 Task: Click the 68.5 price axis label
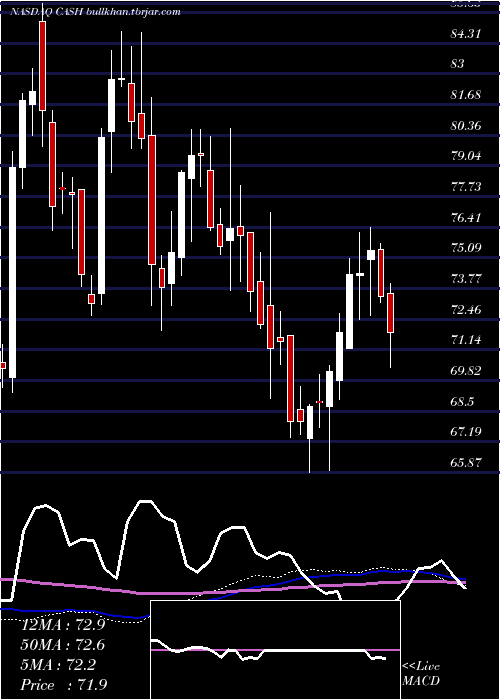(462, 402)
